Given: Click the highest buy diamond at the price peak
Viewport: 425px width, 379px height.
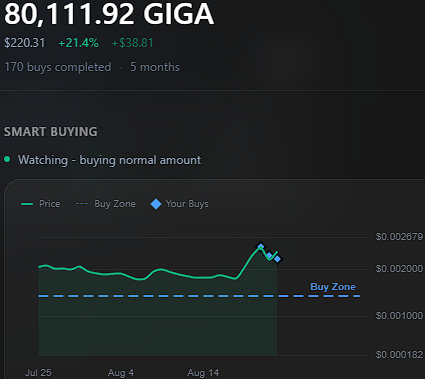Looking at the screenshot, I should point(261,247).
